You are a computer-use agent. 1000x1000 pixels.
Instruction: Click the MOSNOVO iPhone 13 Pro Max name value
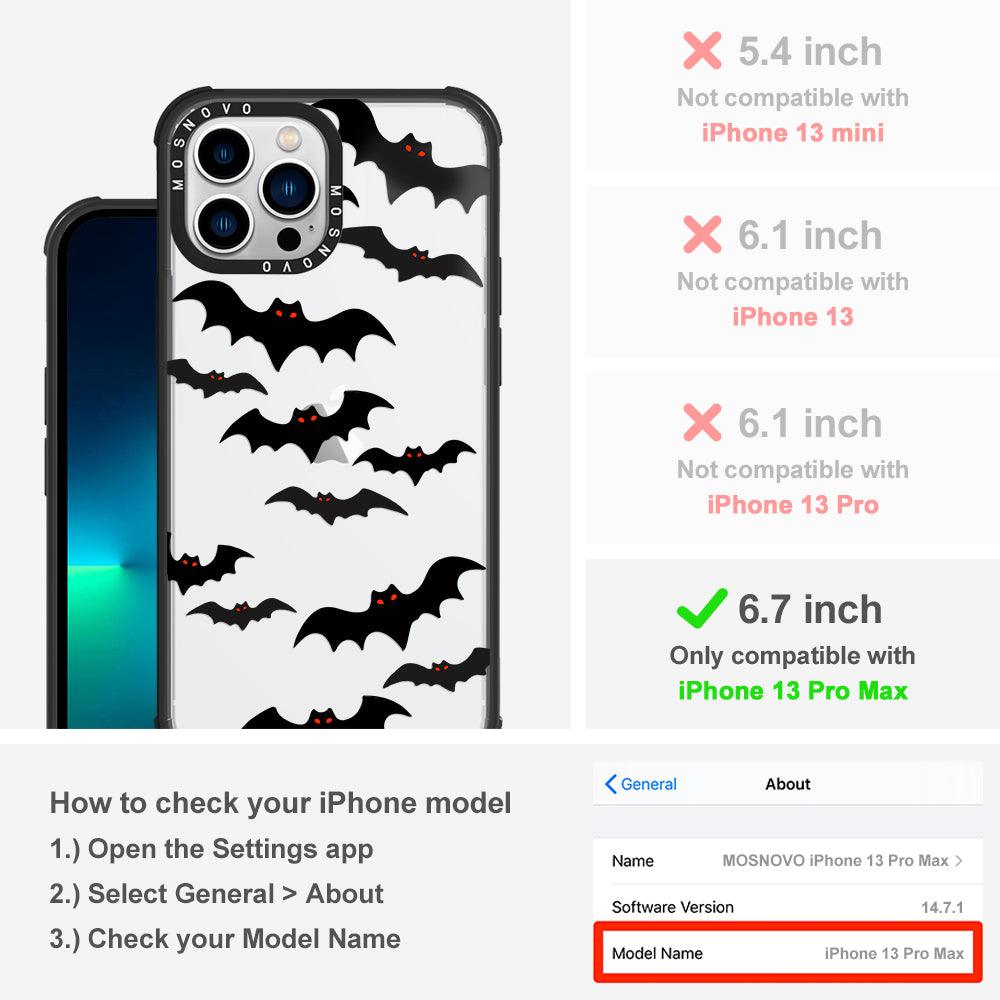tap(835, 860)
